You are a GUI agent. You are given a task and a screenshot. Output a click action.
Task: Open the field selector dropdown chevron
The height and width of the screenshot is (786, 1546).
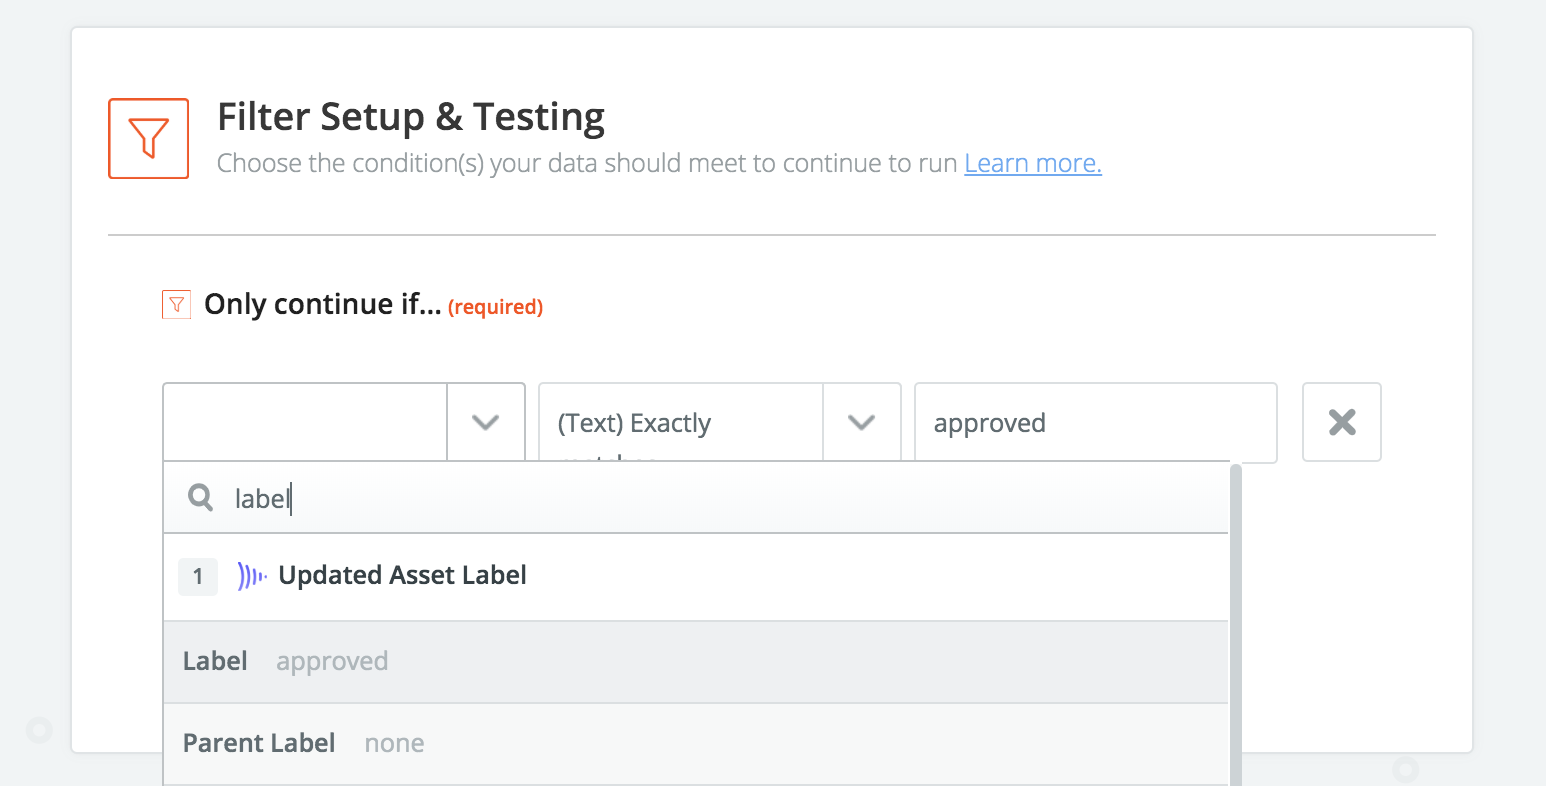pyautogui.click(x=485, y=422)
